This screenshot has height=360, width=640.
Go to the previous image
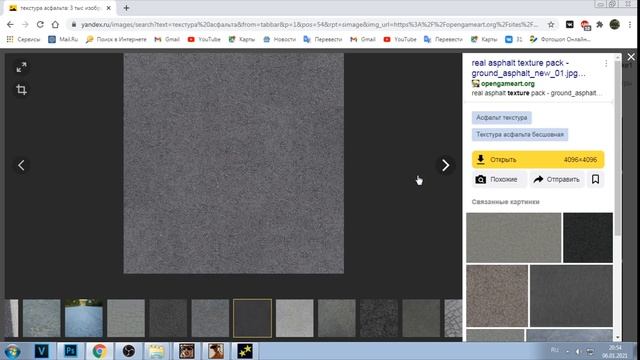click(21, 165)
